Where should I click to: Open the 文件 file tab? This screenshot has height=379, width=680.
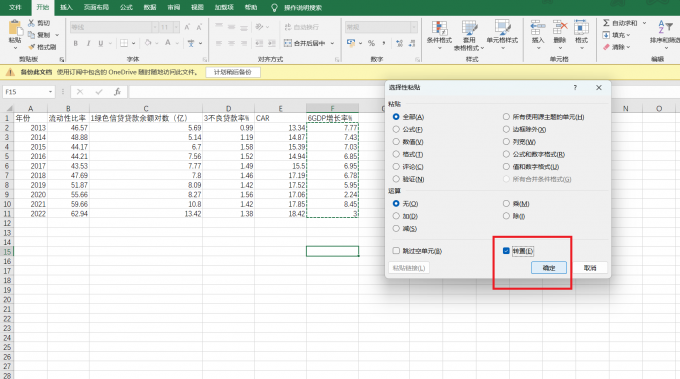(x=15, y=7)
